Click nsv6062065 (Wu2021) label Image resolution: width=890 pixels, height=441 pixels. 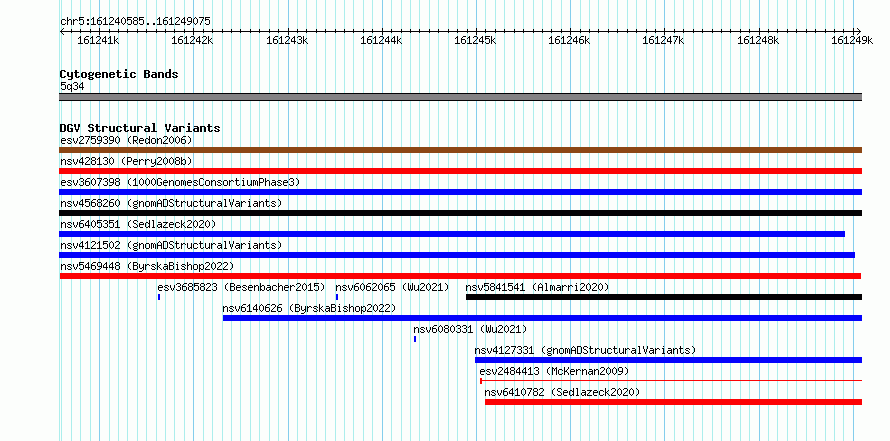[x=392, y=287]
